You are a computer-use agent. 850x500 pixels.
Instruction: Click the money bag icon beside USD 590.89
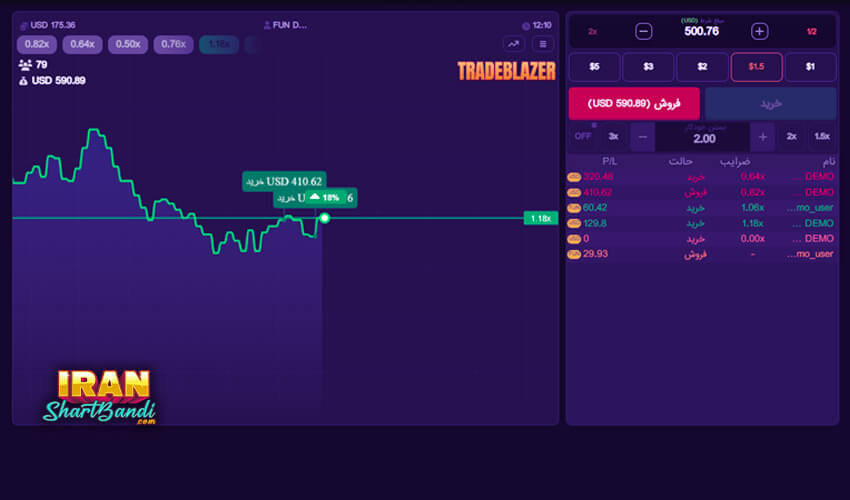[23, 81]
